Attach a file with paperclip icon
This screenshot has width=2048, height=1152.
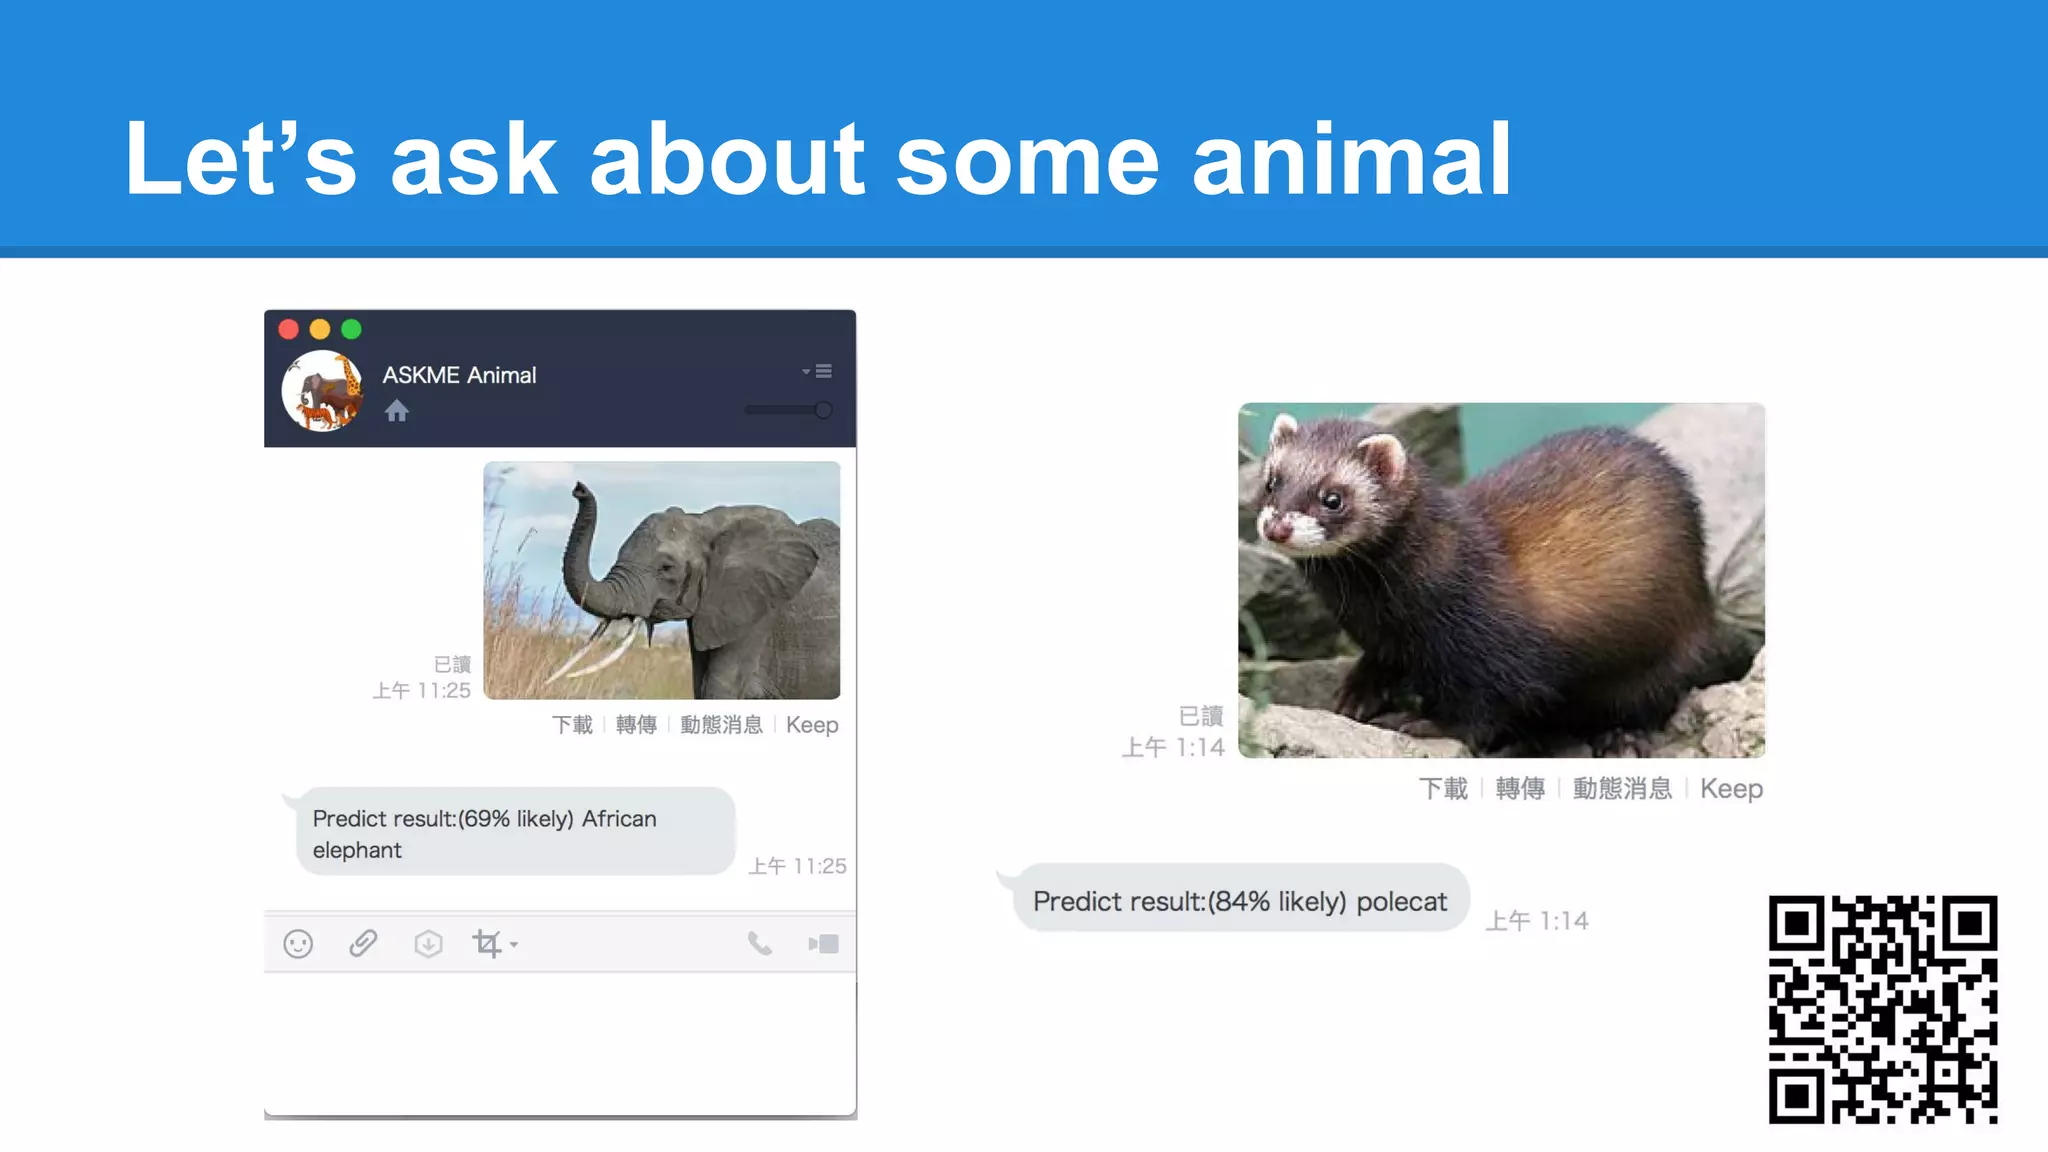tap(363, 943)
